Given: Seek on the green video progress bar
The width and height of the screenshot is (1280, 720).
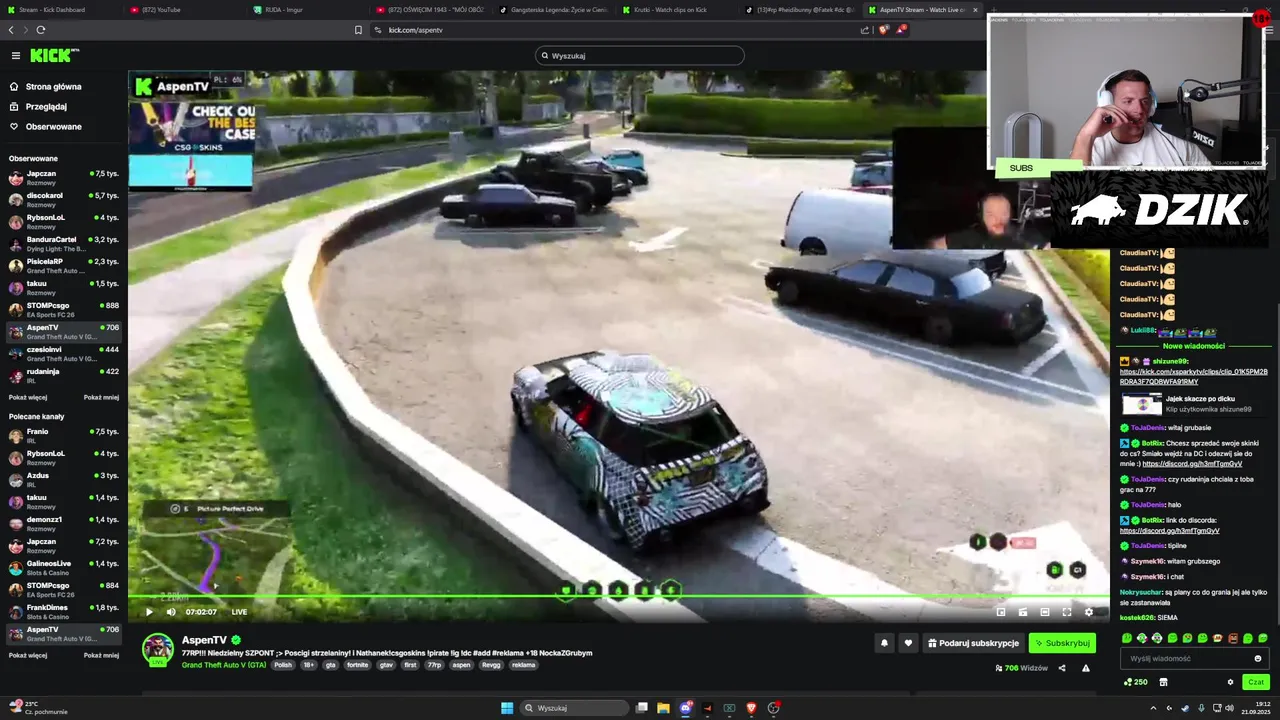Looking at the screenshot, I should [x=619, y=598].
